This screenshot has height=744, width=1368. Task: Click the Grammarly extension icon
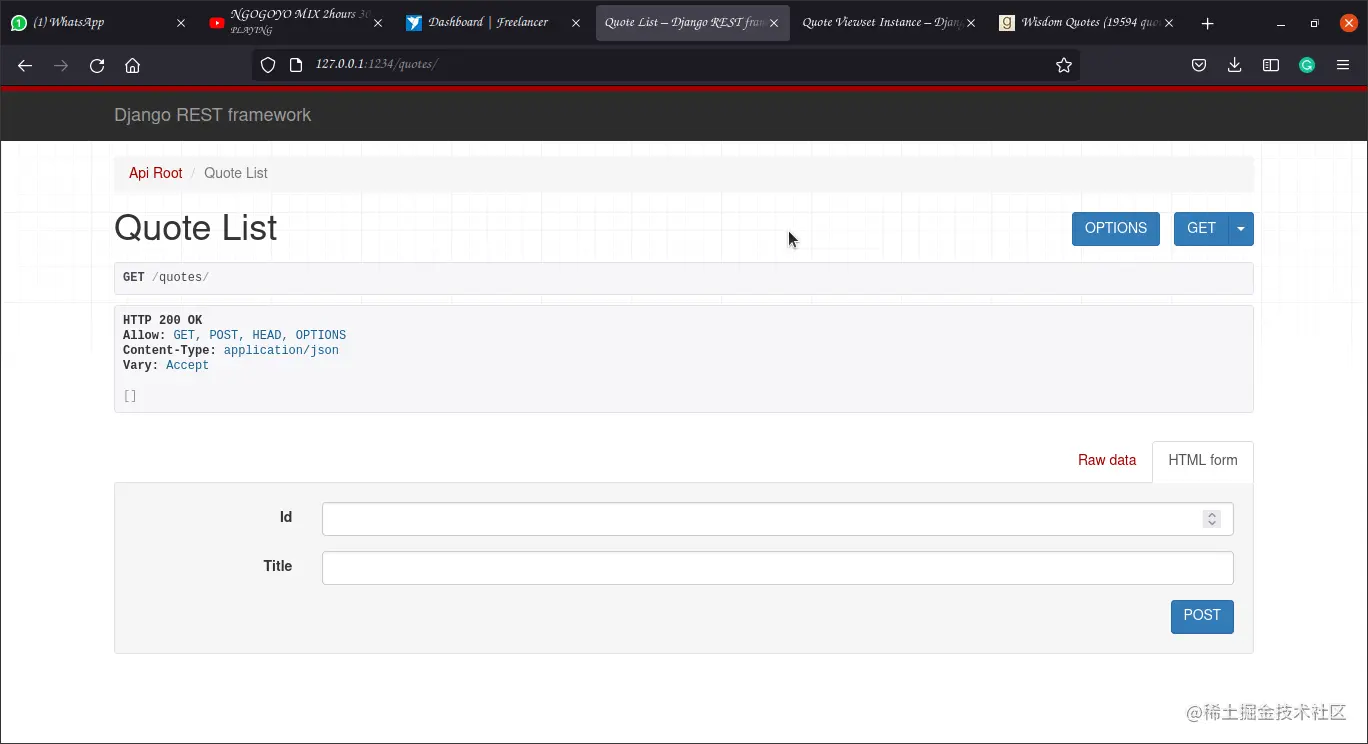click(1307, 65)
